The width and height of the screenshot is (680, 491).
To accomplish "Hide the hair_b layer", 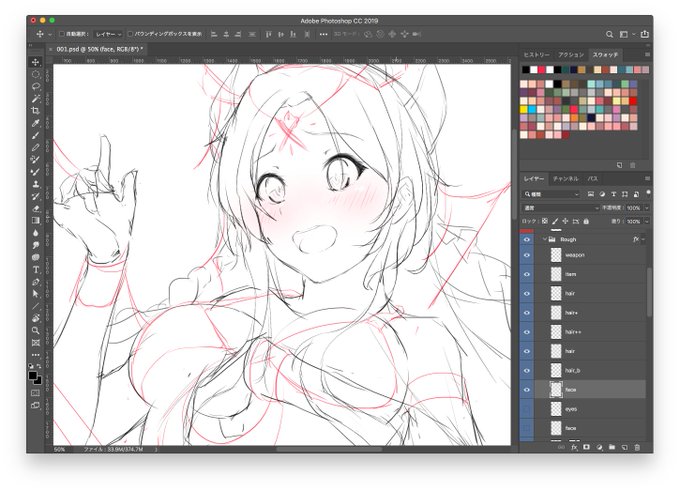I will point(526,370).
